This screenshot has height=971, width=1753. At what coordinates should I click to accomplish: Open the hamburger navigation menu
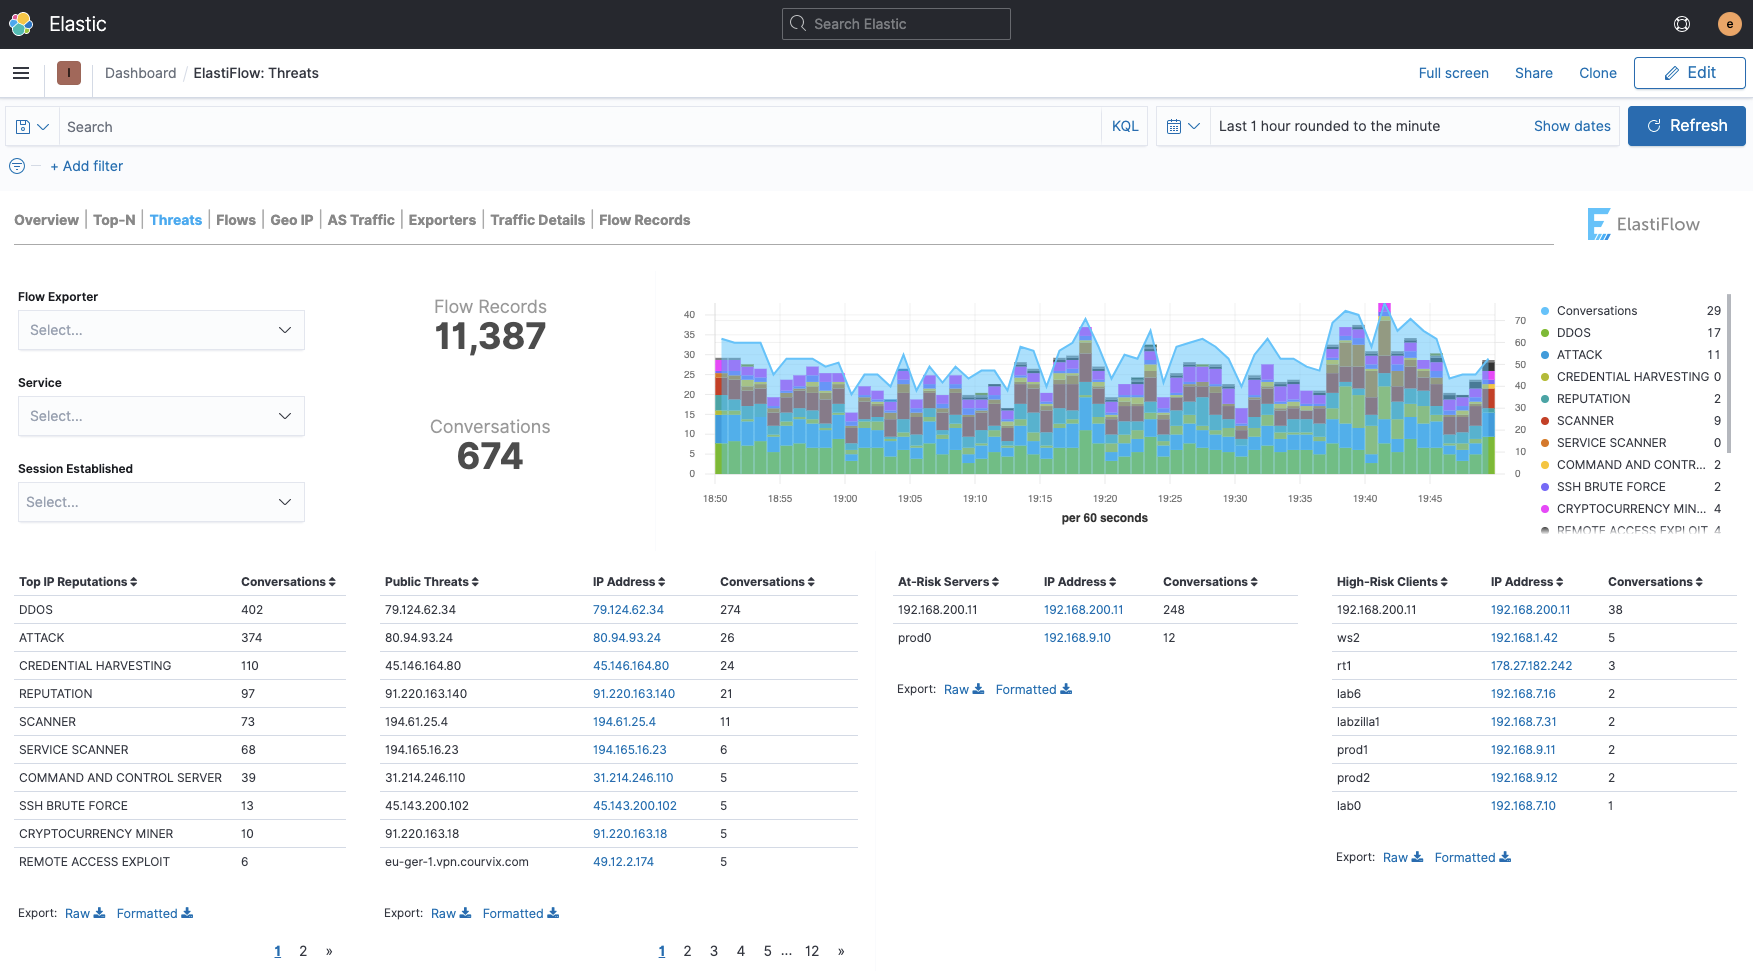(21, 73)
